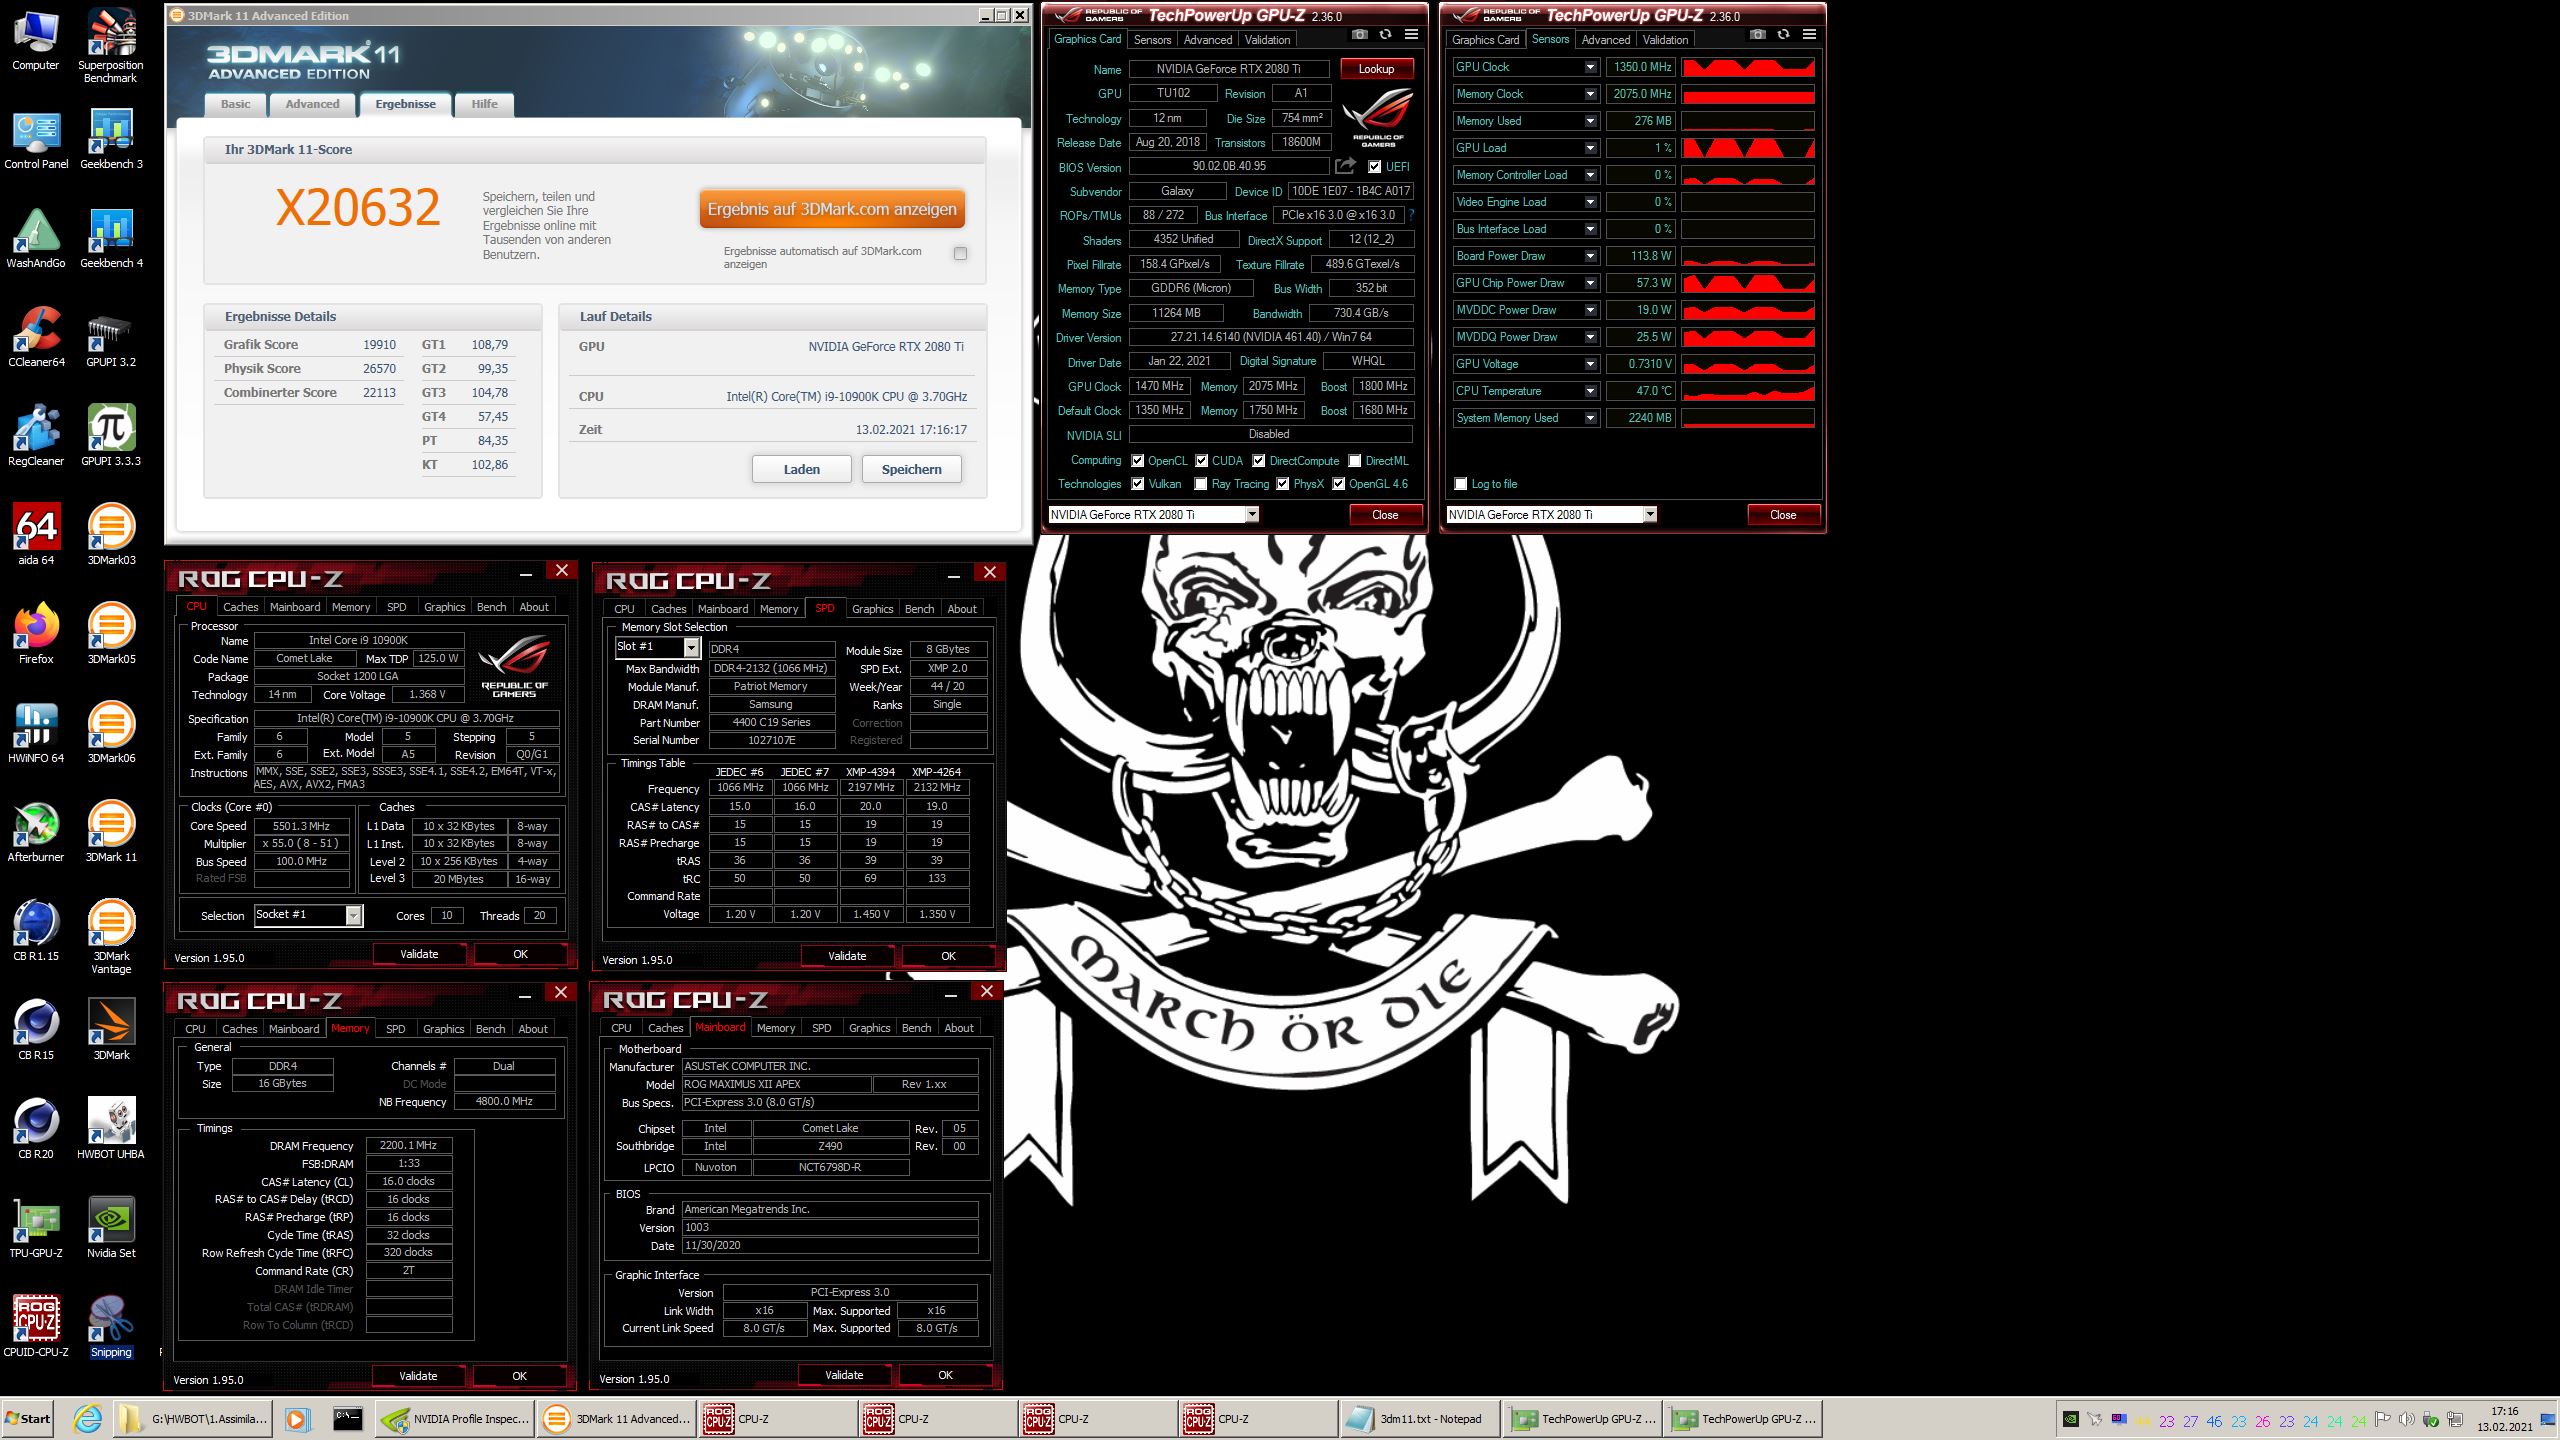Toggle the OpenCL checkbox in GPU-Z
Viewport: 2560px width, 1440px height.
[x=1137, y=461]
